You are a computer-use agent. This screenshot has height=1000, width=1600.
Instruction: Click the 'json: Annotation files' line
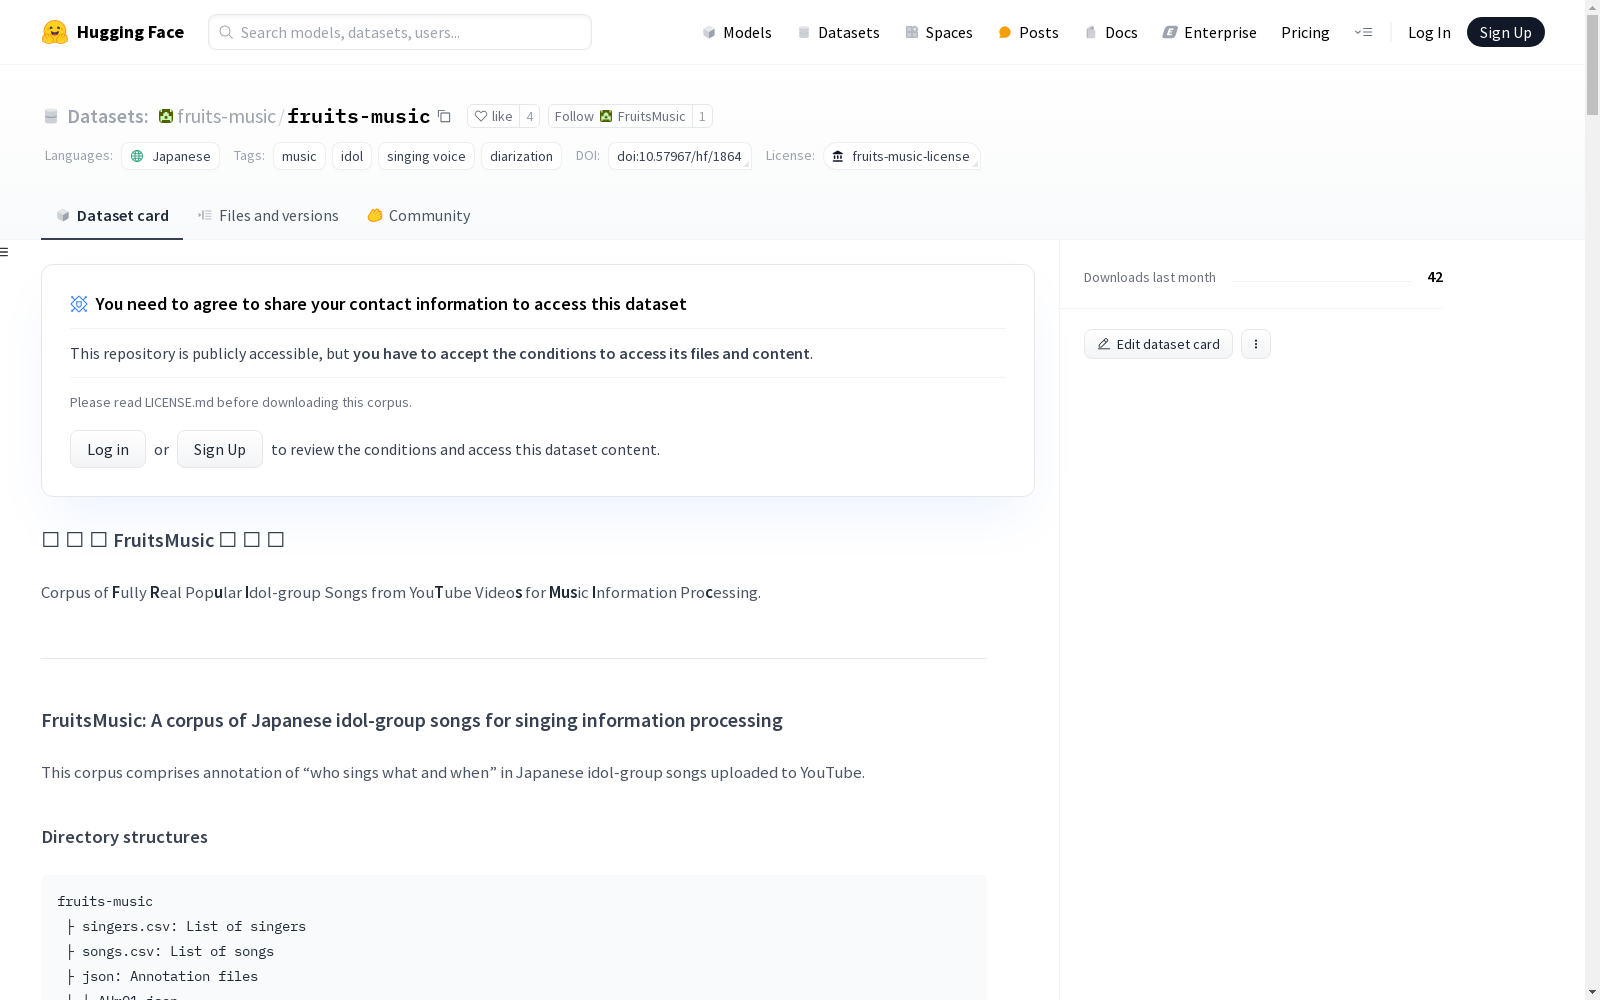click(170, 977)
